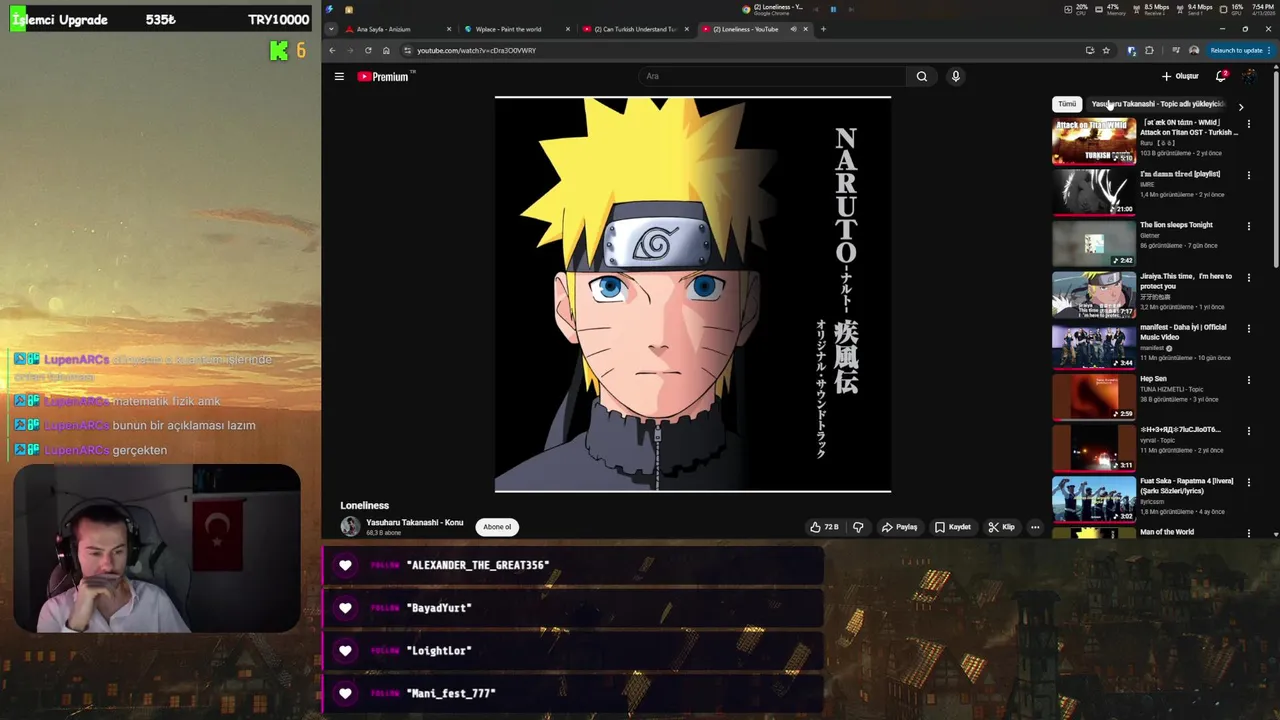Close the Loneliness - YouTube tab

[x=805, y=29]
